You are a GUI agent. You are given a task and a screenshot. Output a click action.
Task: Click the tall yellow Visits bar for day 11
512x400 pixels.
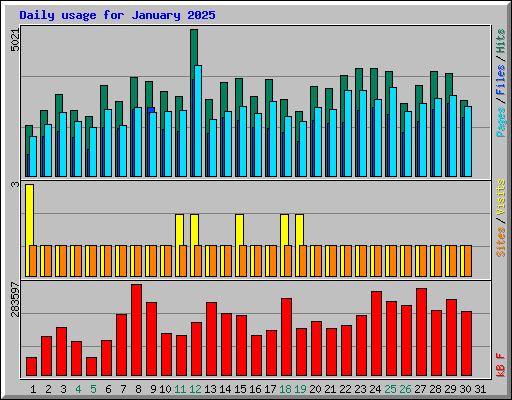click(x=179, y=229)
